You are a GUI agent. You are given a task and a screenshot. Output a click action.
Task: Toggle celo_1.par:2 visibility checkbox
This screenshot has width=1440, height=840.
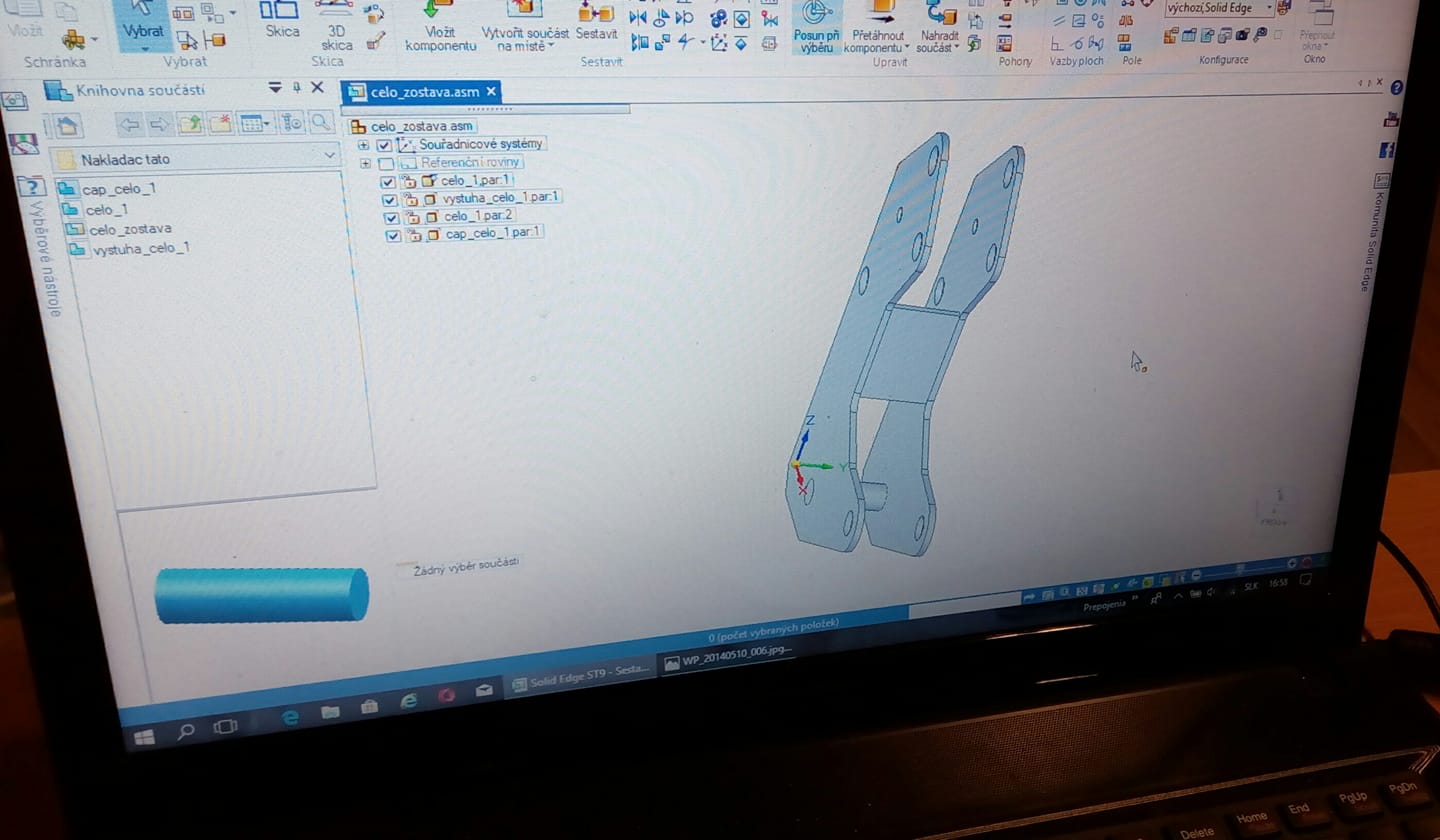(x=392, y=218)
